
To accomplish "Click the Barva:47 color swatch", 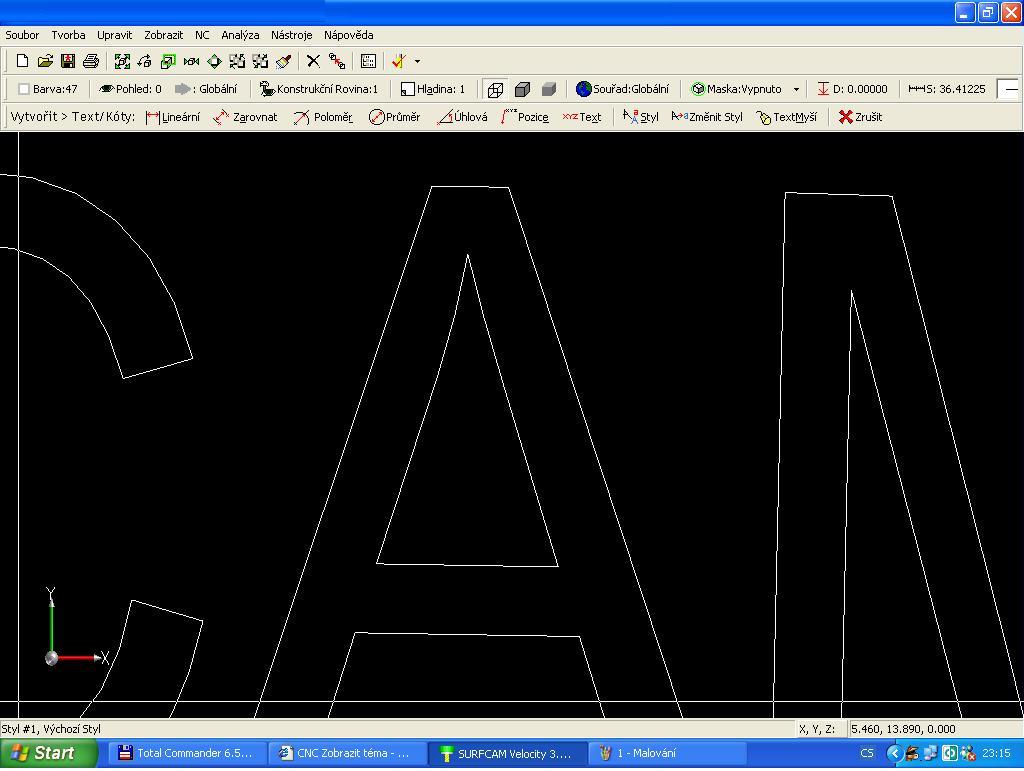I will (24, 89).
